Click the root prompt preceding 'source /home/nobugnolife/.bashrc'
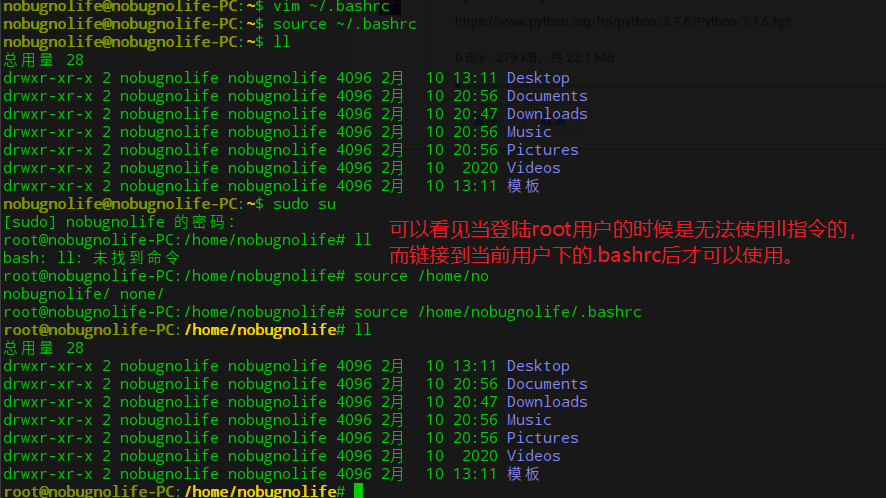This screenshot has width=886, height=498. 174,312
